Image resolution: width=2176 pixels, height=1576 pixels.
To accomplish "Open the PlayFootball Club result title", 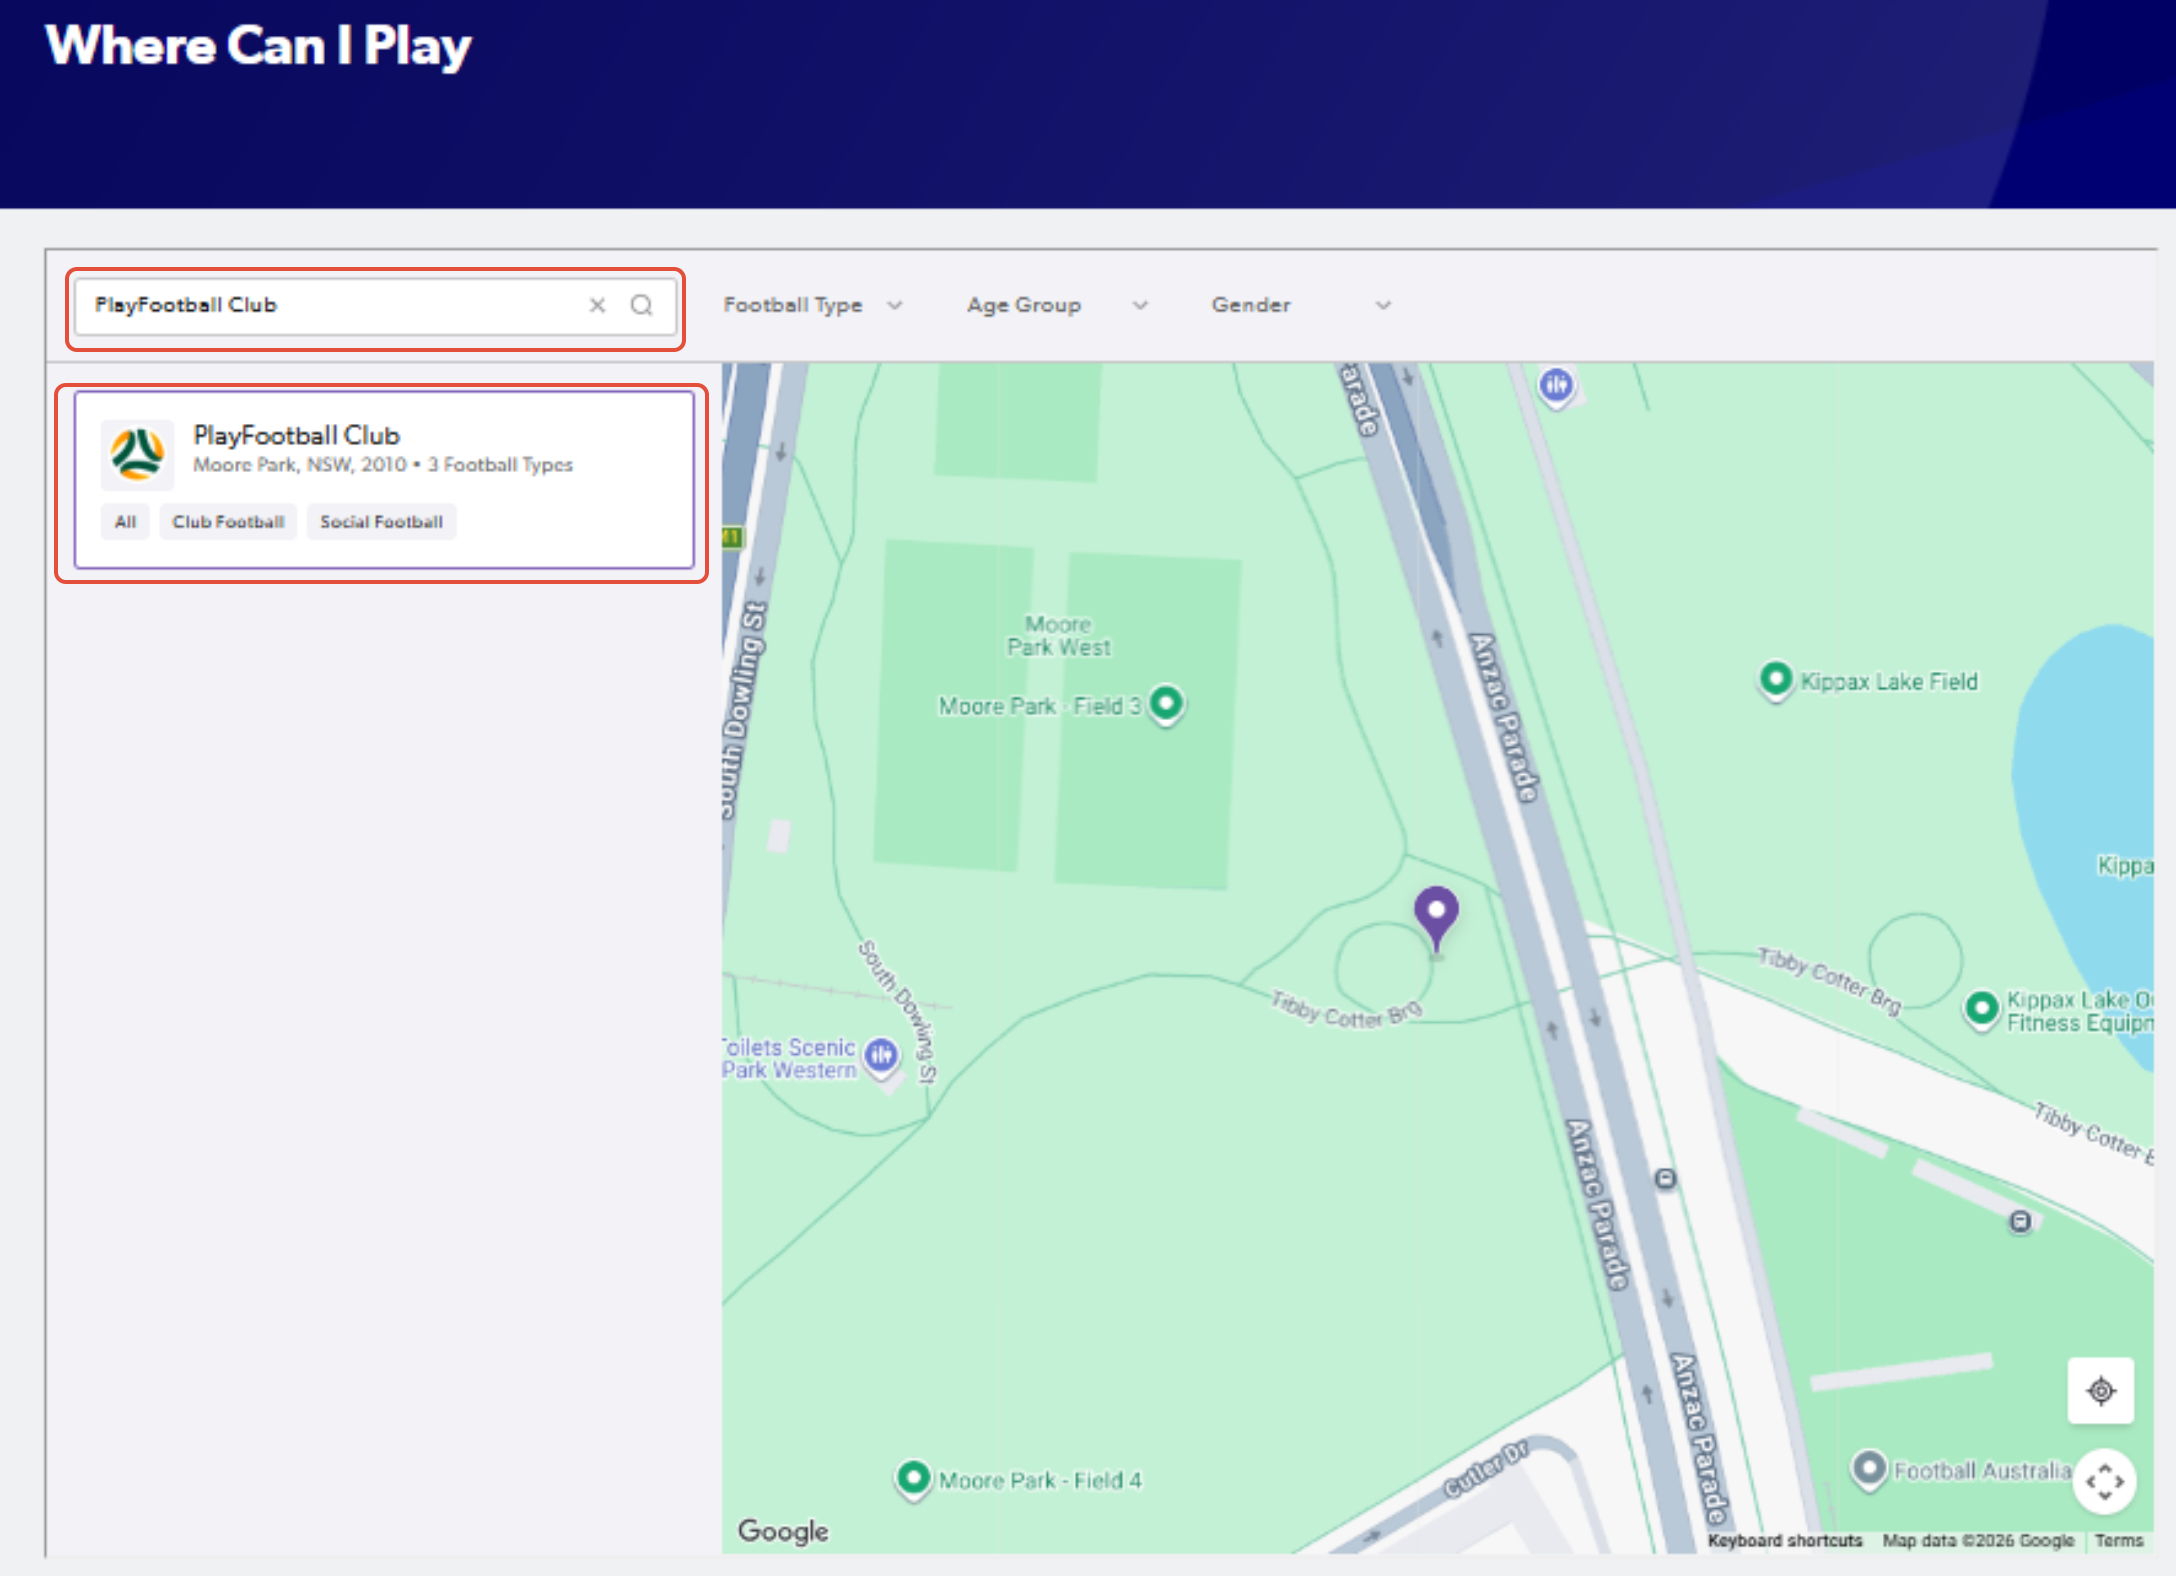I will [296, 435].
